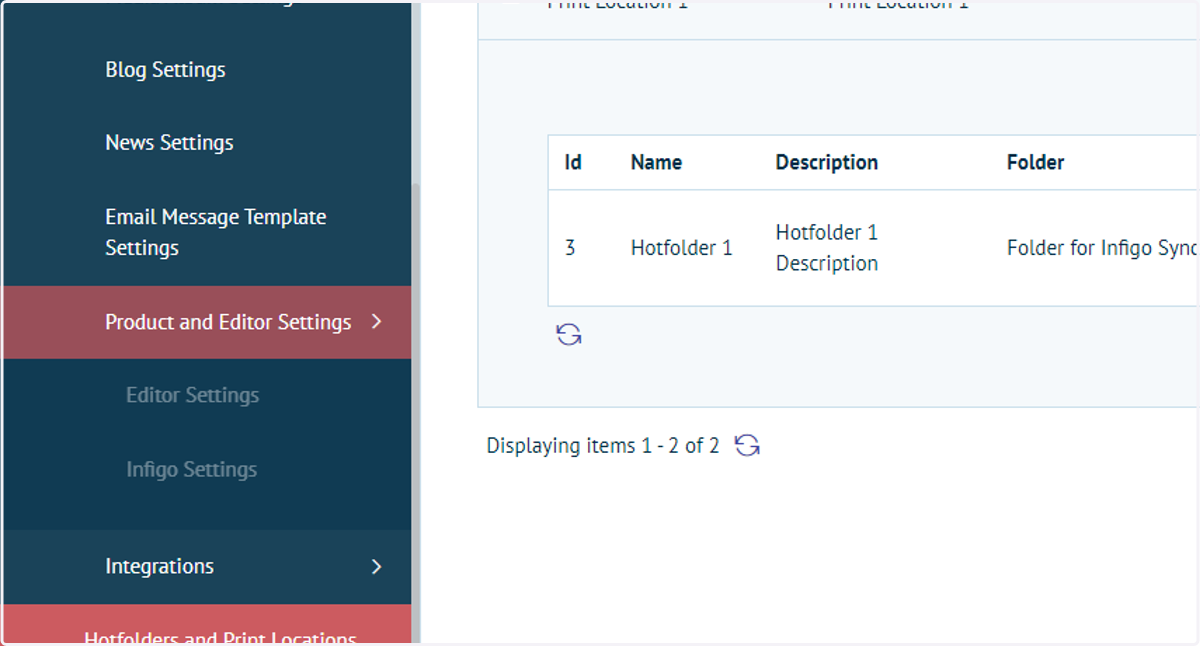Screen dimensions: 1200x646
Task: Click the Description column header
Action: [x=827, y=162]
